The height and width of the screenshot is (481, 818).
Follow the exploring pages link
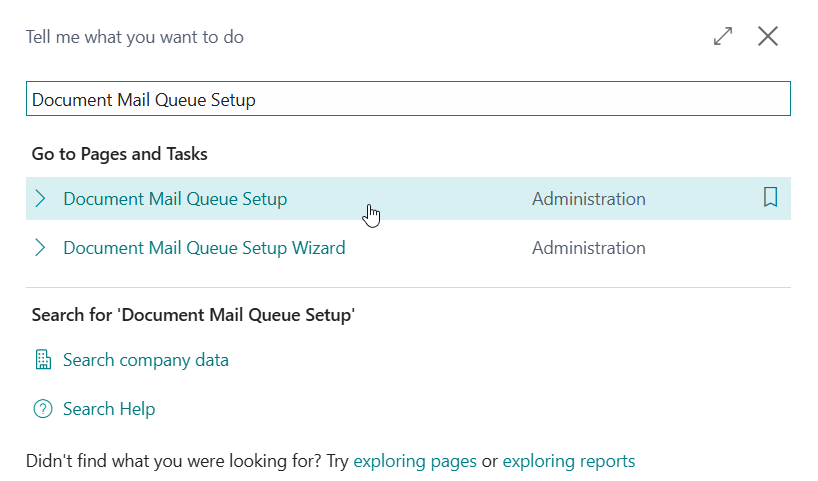click(x=415, y=461)
